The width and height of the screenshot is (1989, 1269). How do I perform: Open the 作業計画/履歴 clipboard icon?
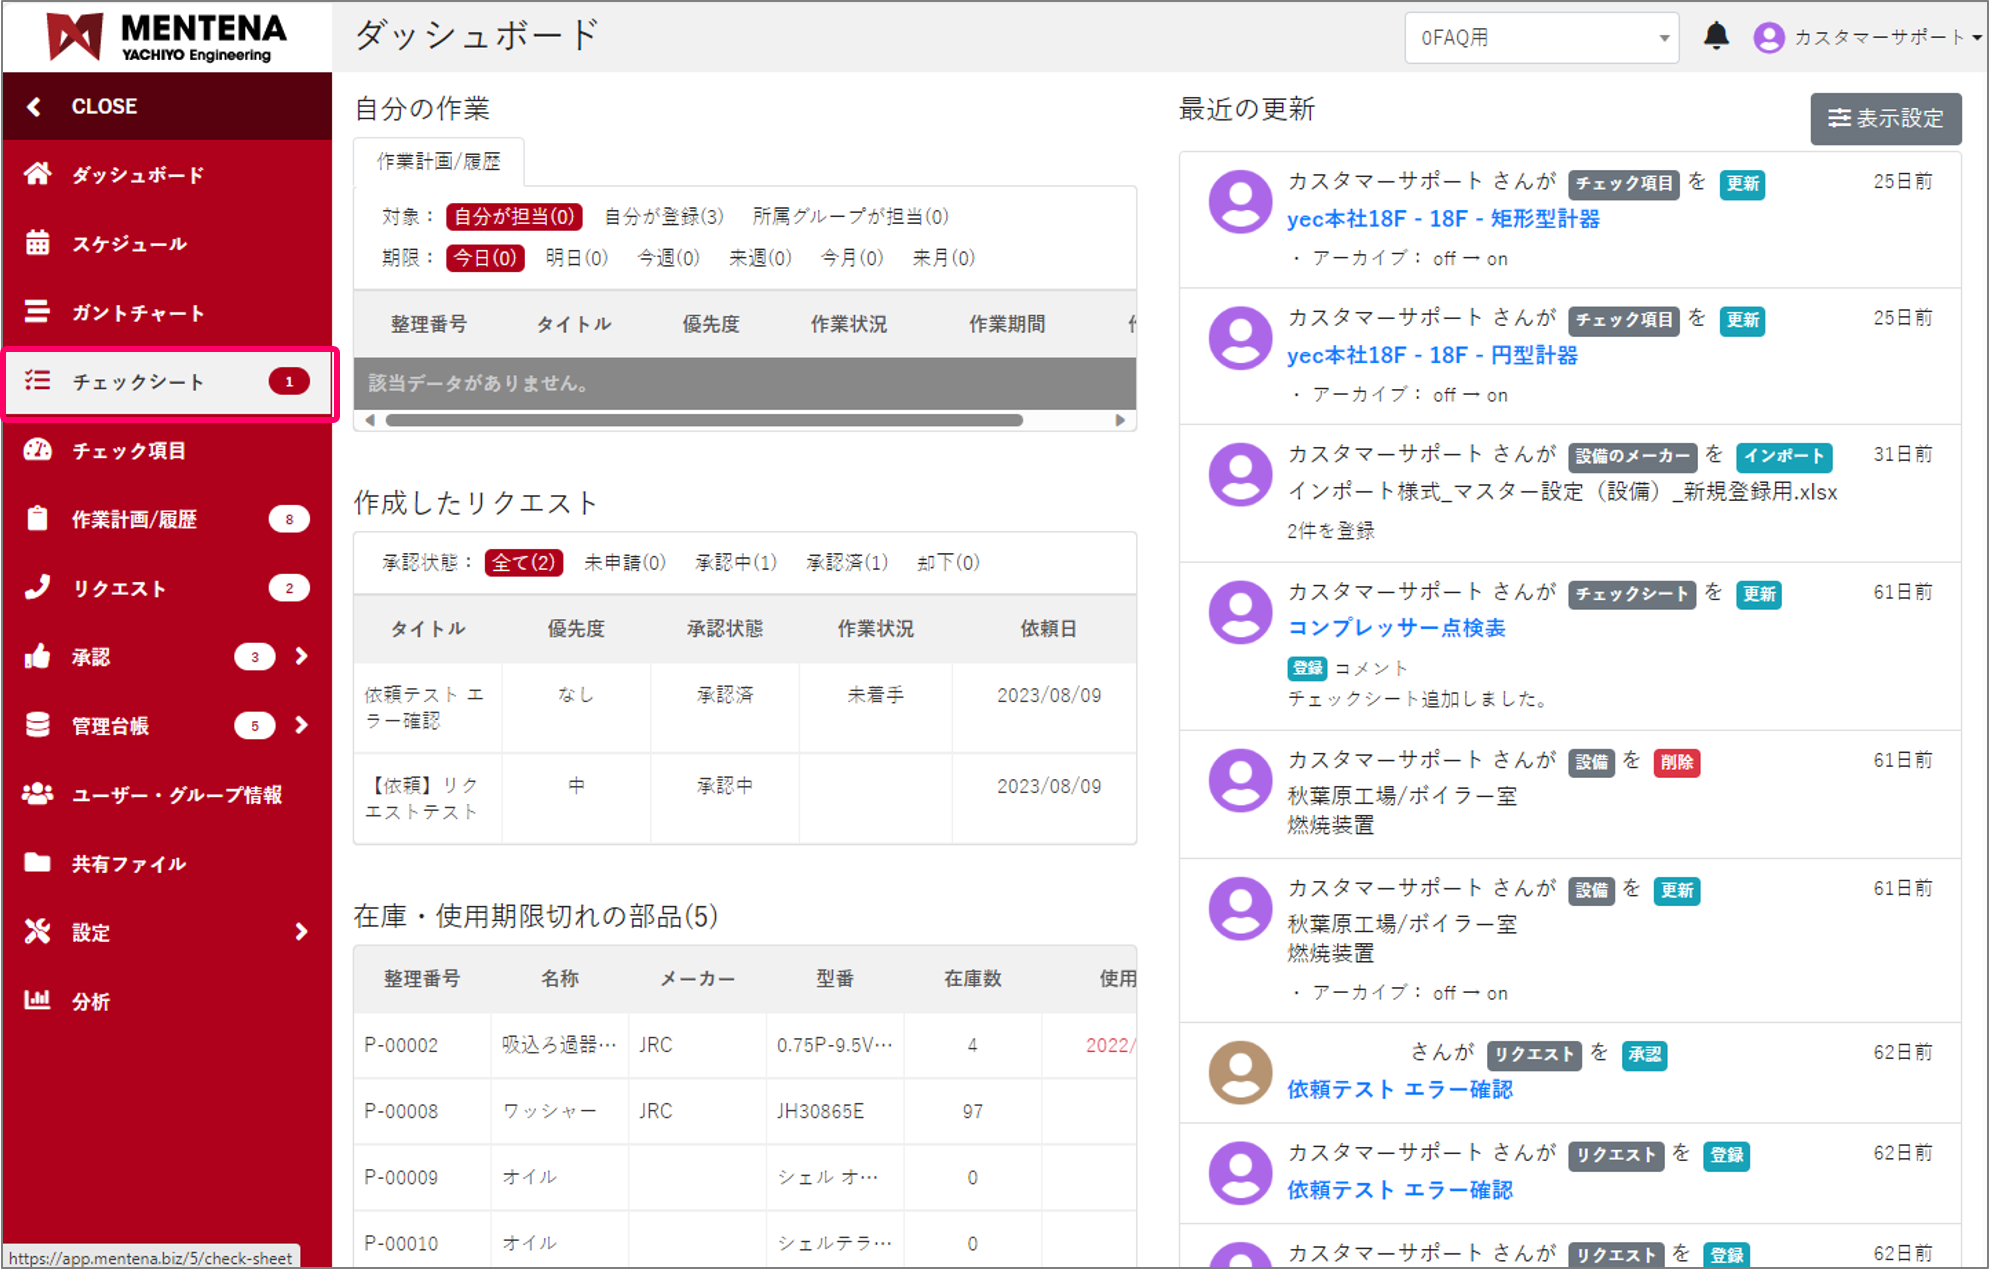[38, 519]
